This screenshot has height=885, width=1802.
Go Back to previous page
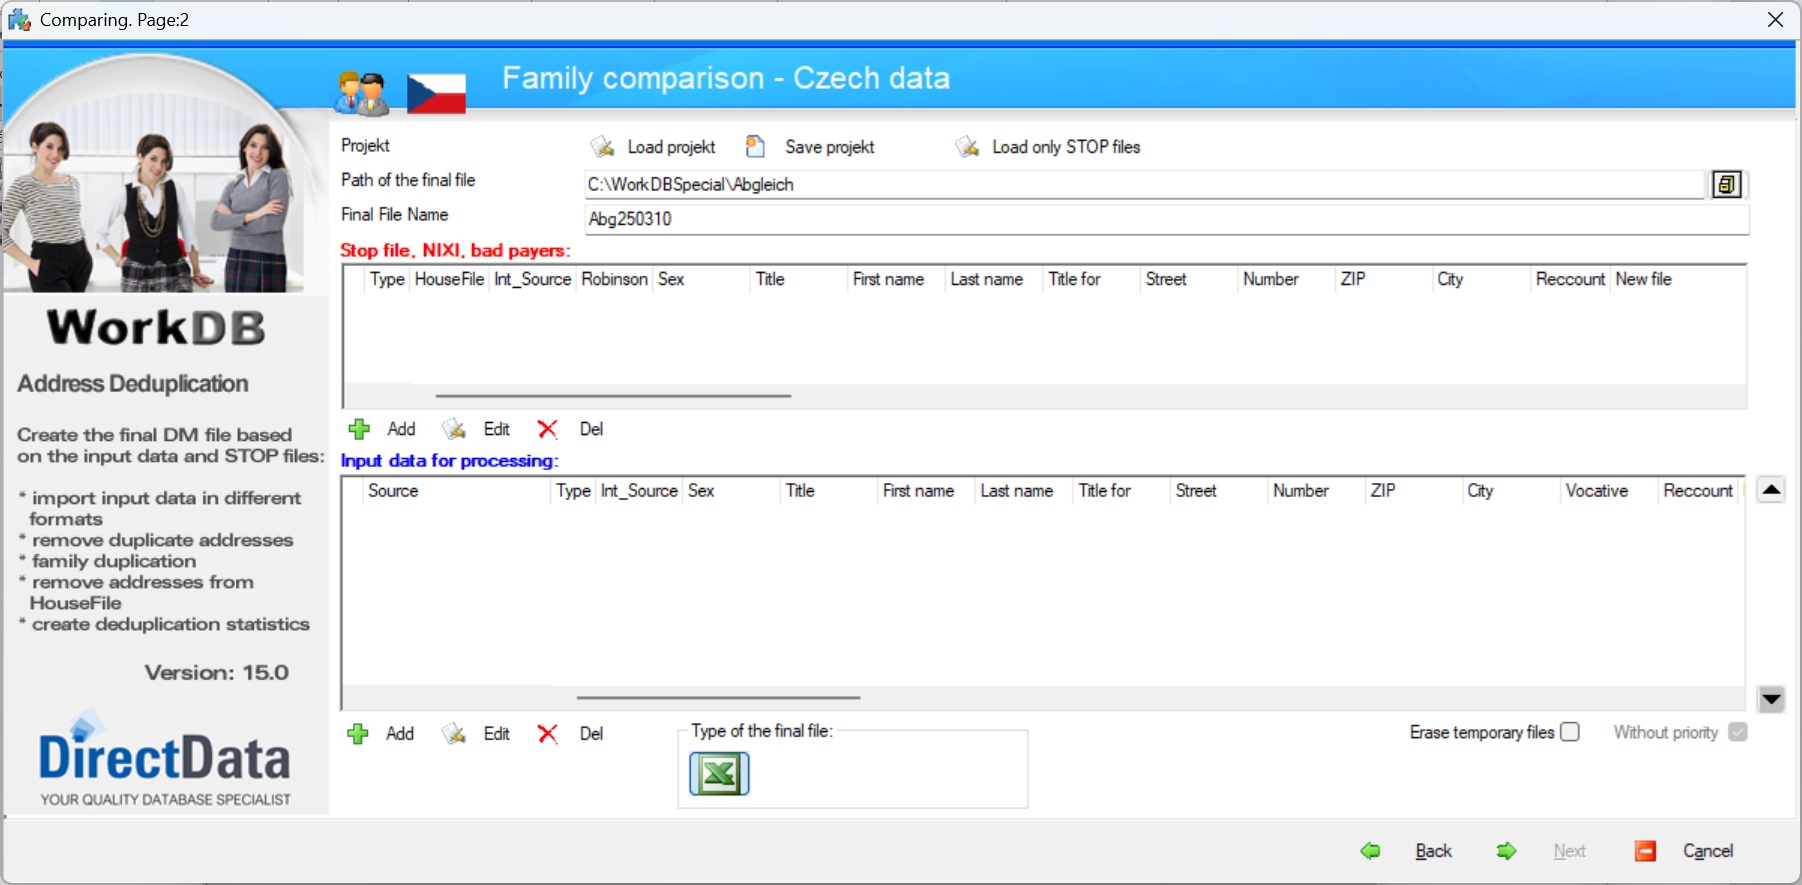1433,851
